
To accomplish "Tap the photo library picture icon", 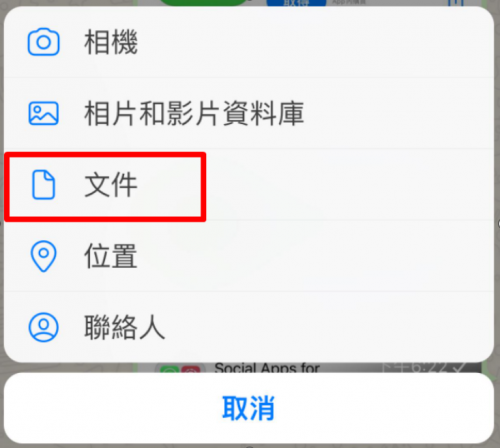I will click(44, 113).
